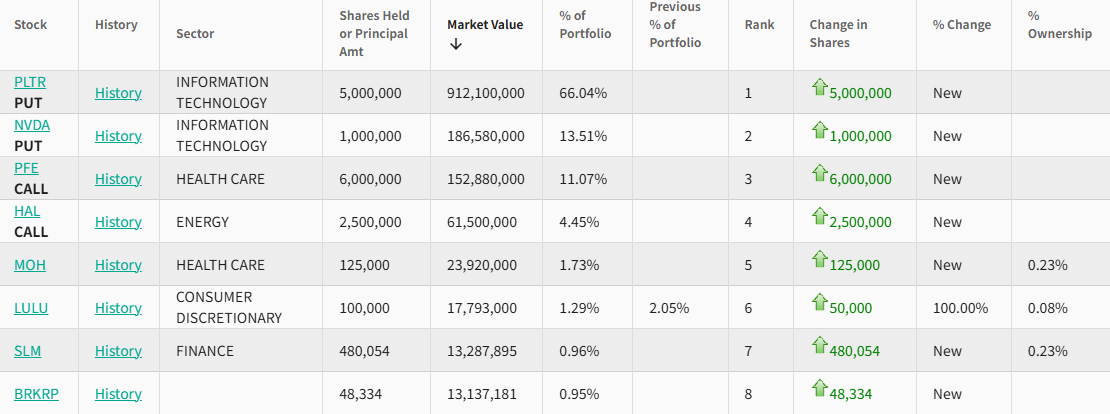Click the green up arrow in LULU row
The width and height of the screenshot is (1110, 414).
click(x=819, y=303)
